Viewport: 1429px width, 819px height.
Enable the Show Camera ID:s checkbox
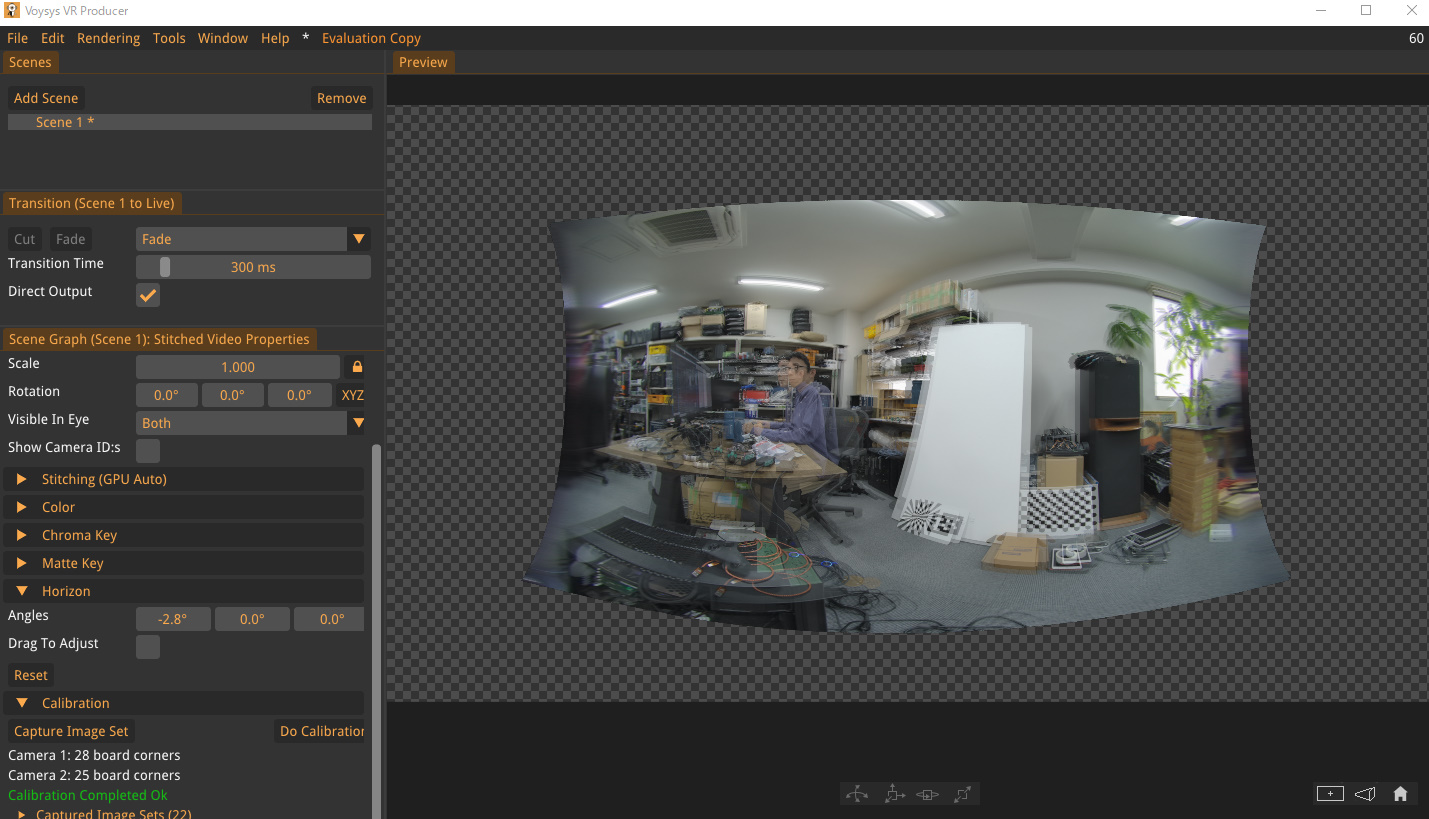[148, 450]
